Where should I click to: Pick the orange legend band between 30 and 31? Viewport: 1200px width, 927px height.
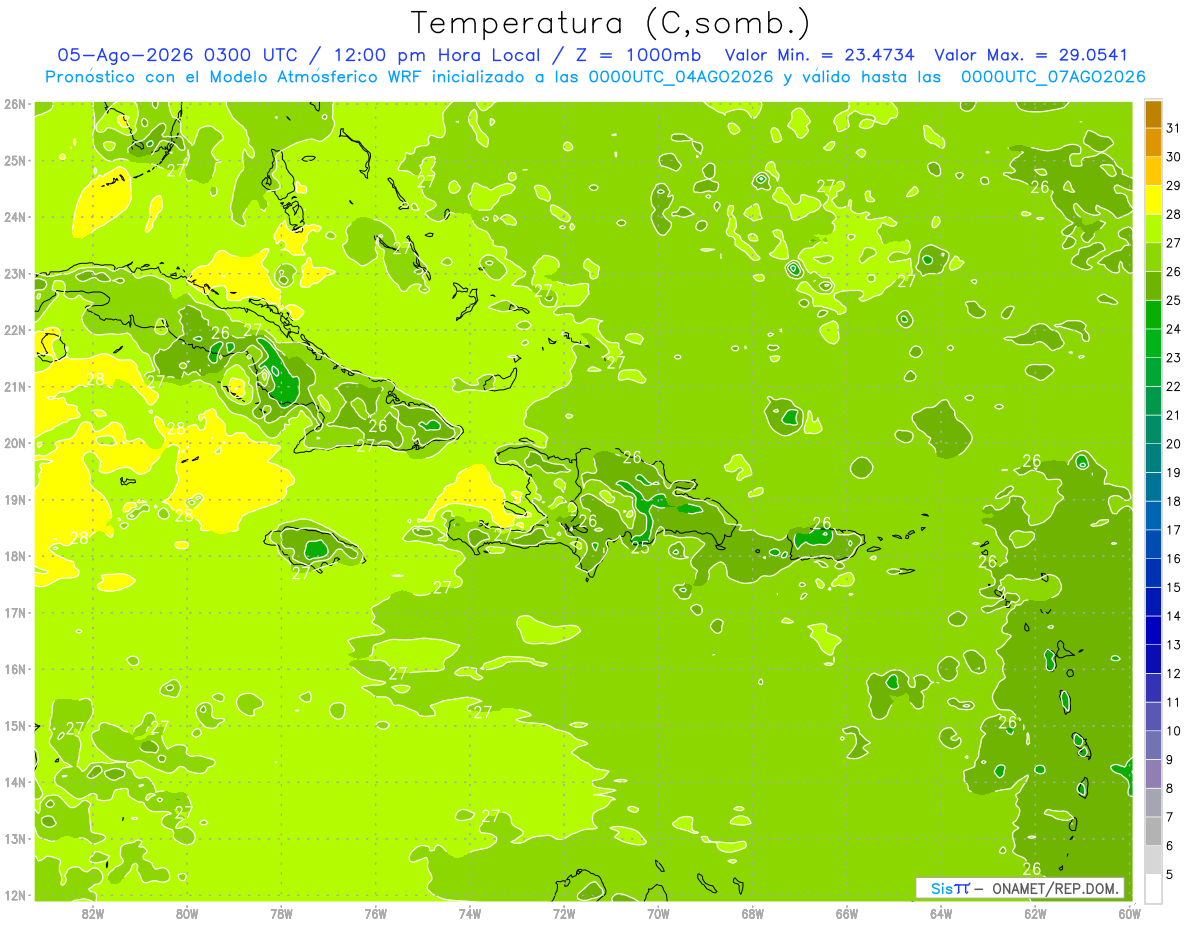point(1153,143)
